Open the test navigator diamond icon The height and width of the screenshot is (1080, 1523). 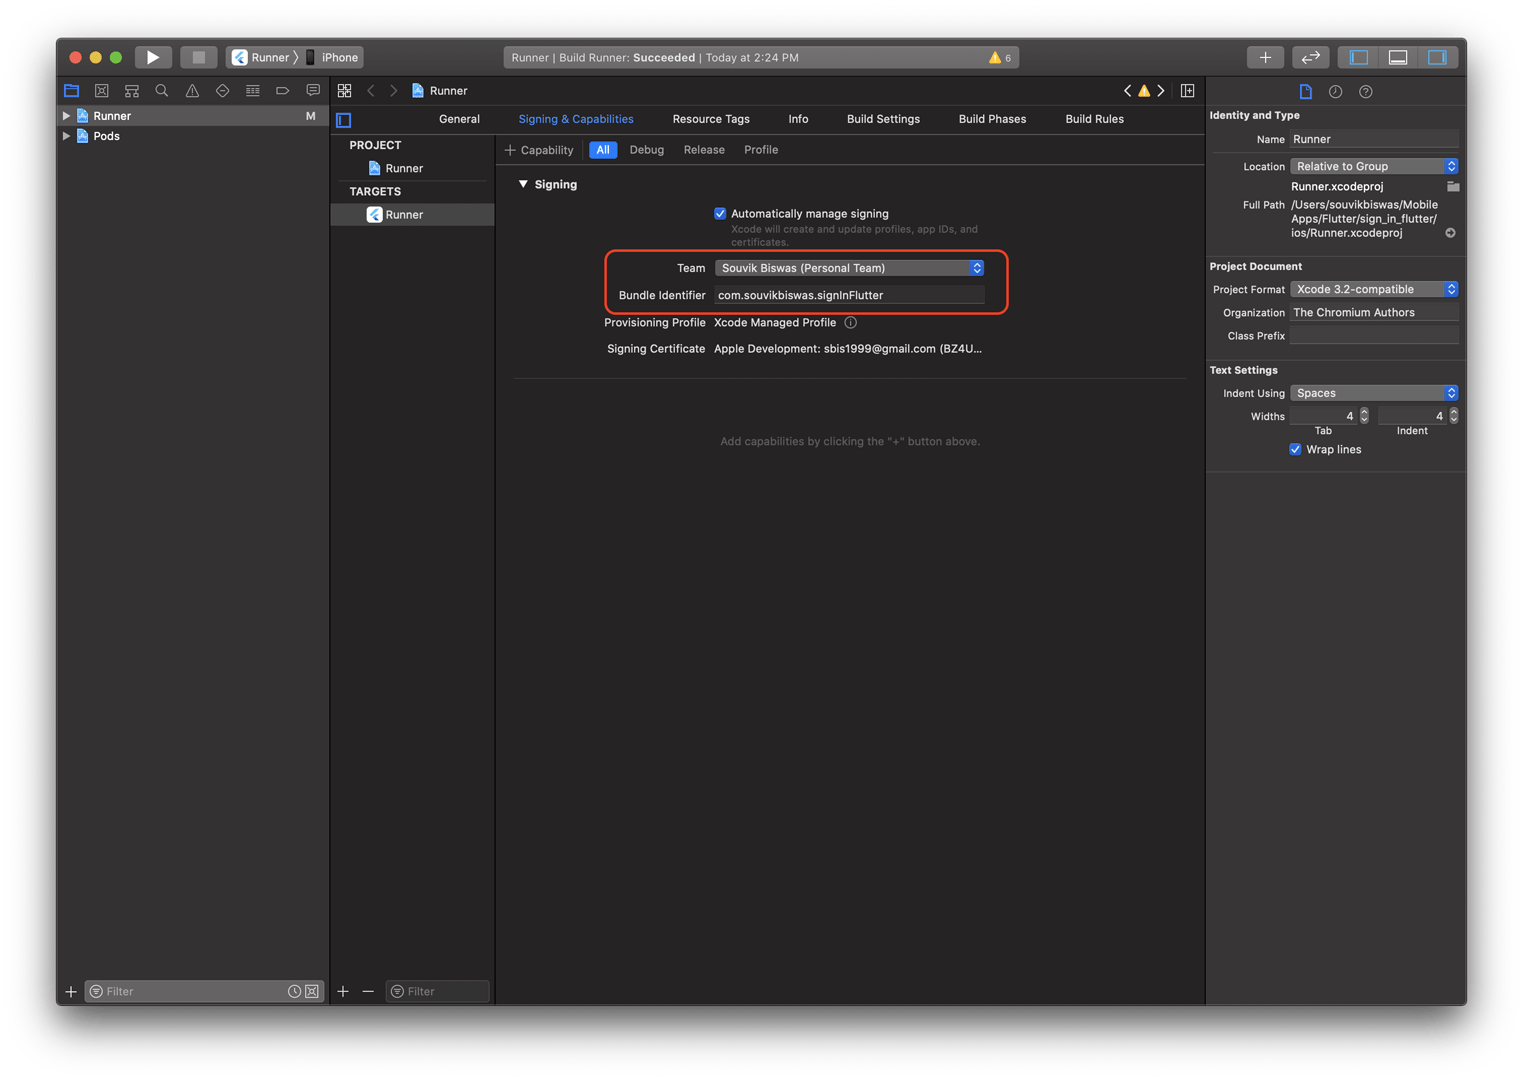click(222, 91)
